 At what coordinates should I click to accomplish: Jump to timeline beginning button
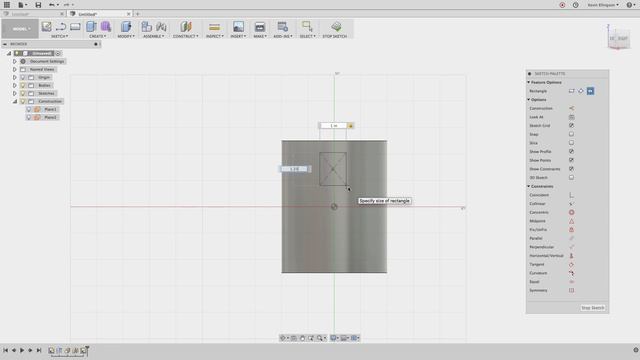(x=5, y=350)
